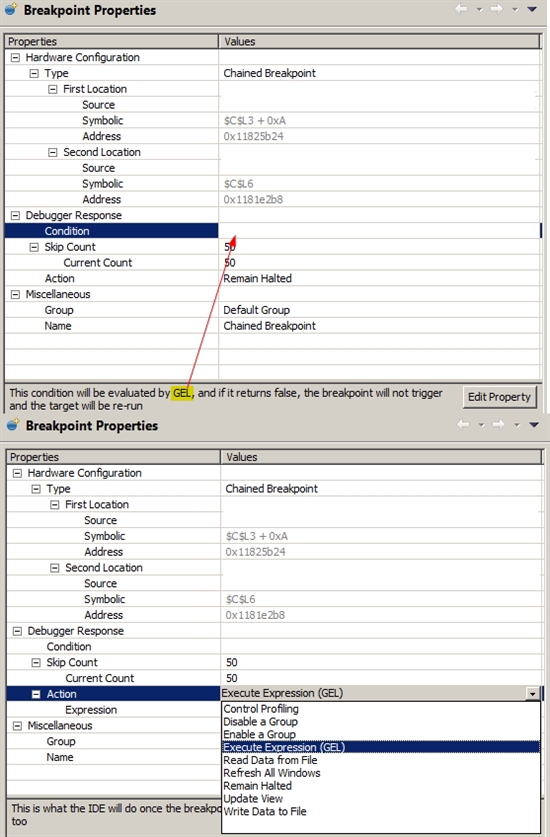Choose highlighted Execute Expression (GEL) list entry
550x837 pixels.
tap(381, 748)
